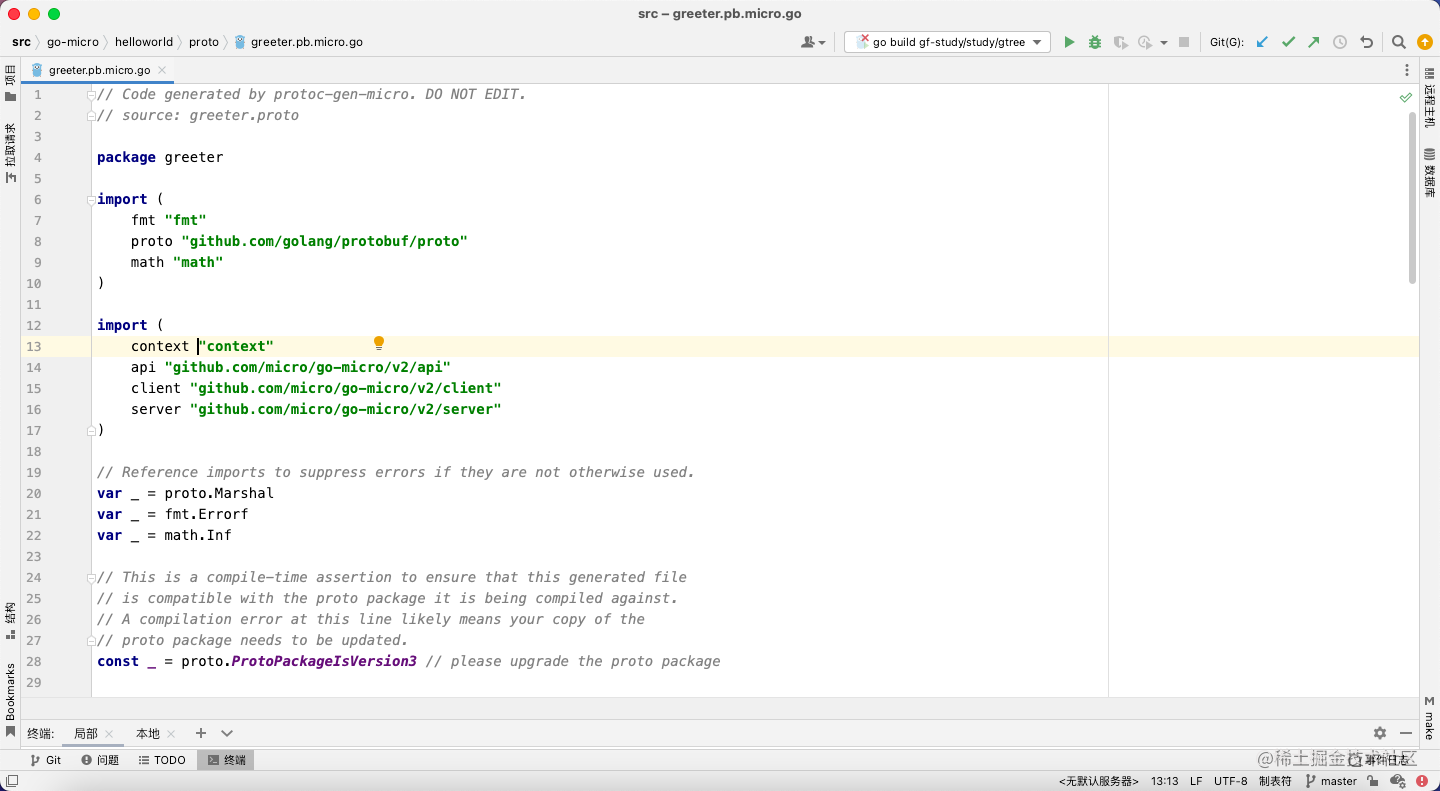The height and width of the screenshot is (791, 1440).
Task: Open the 结构 structure tool window
Action: [10, 620]
